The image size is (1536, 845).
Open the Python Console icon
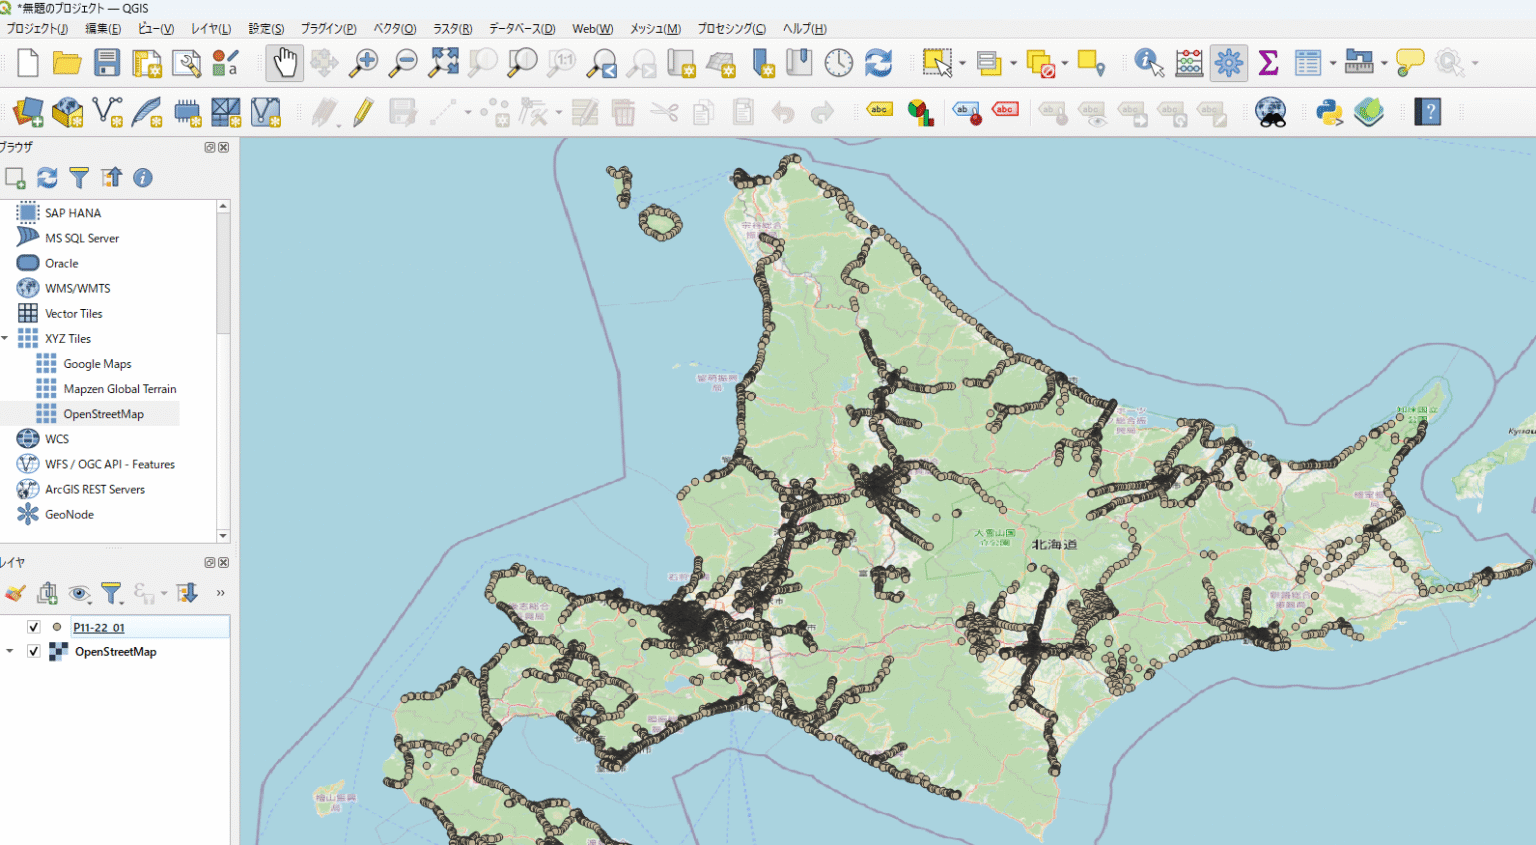coord(1329,112)
